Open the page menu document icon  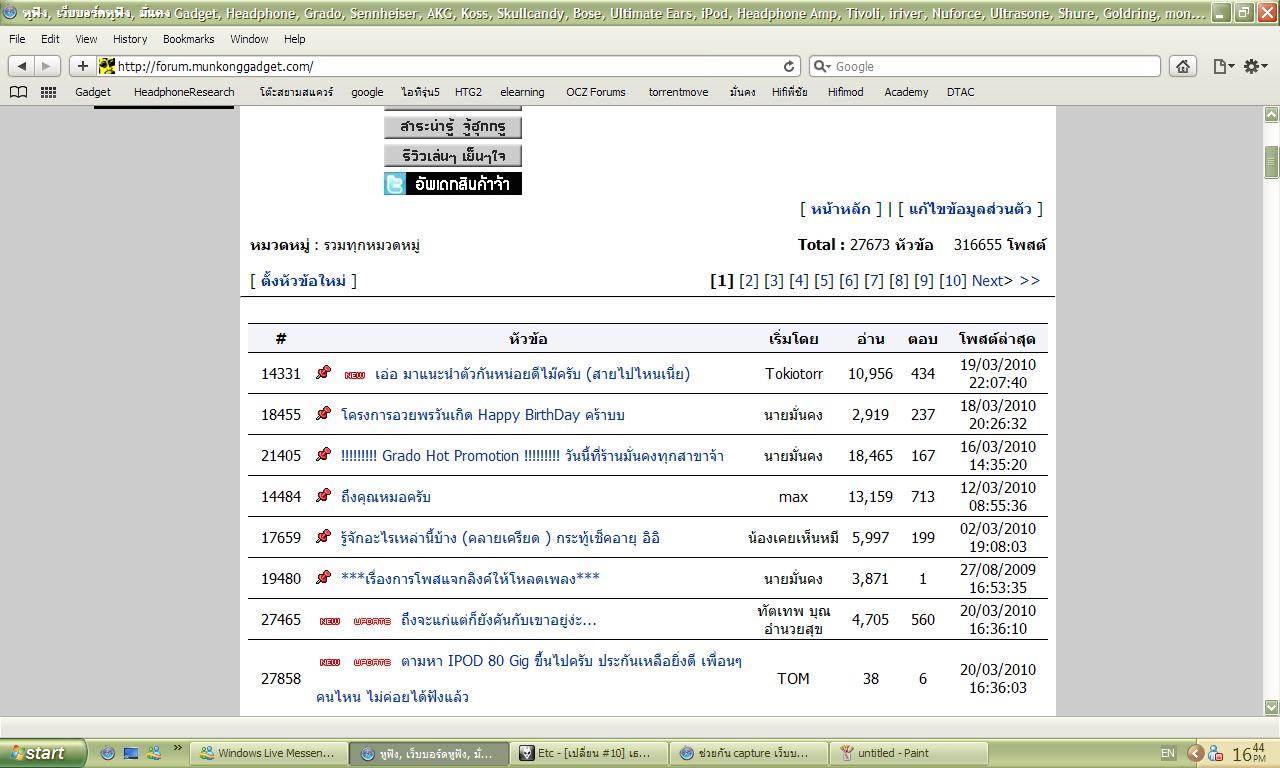1224,66
